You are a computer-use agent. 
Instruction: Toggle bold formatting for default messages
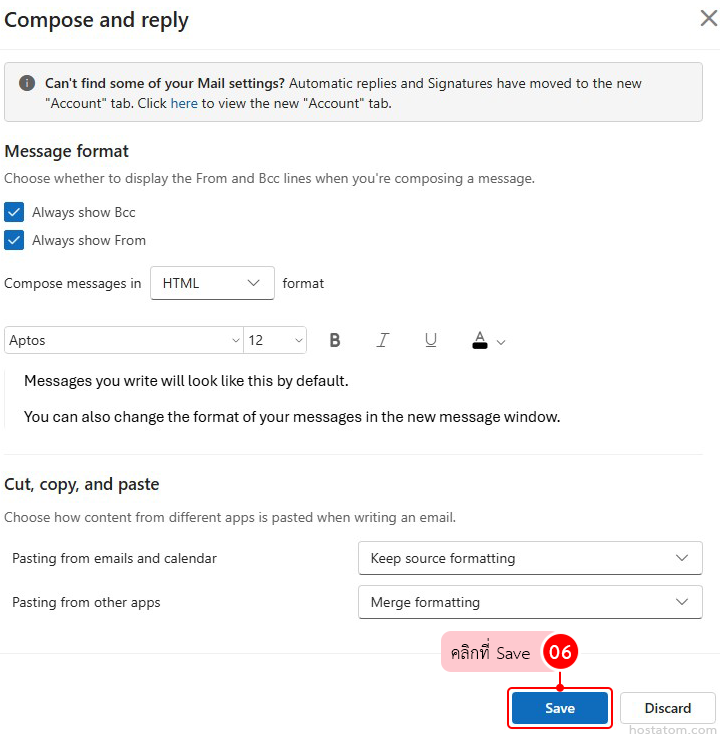pos(335,340)
